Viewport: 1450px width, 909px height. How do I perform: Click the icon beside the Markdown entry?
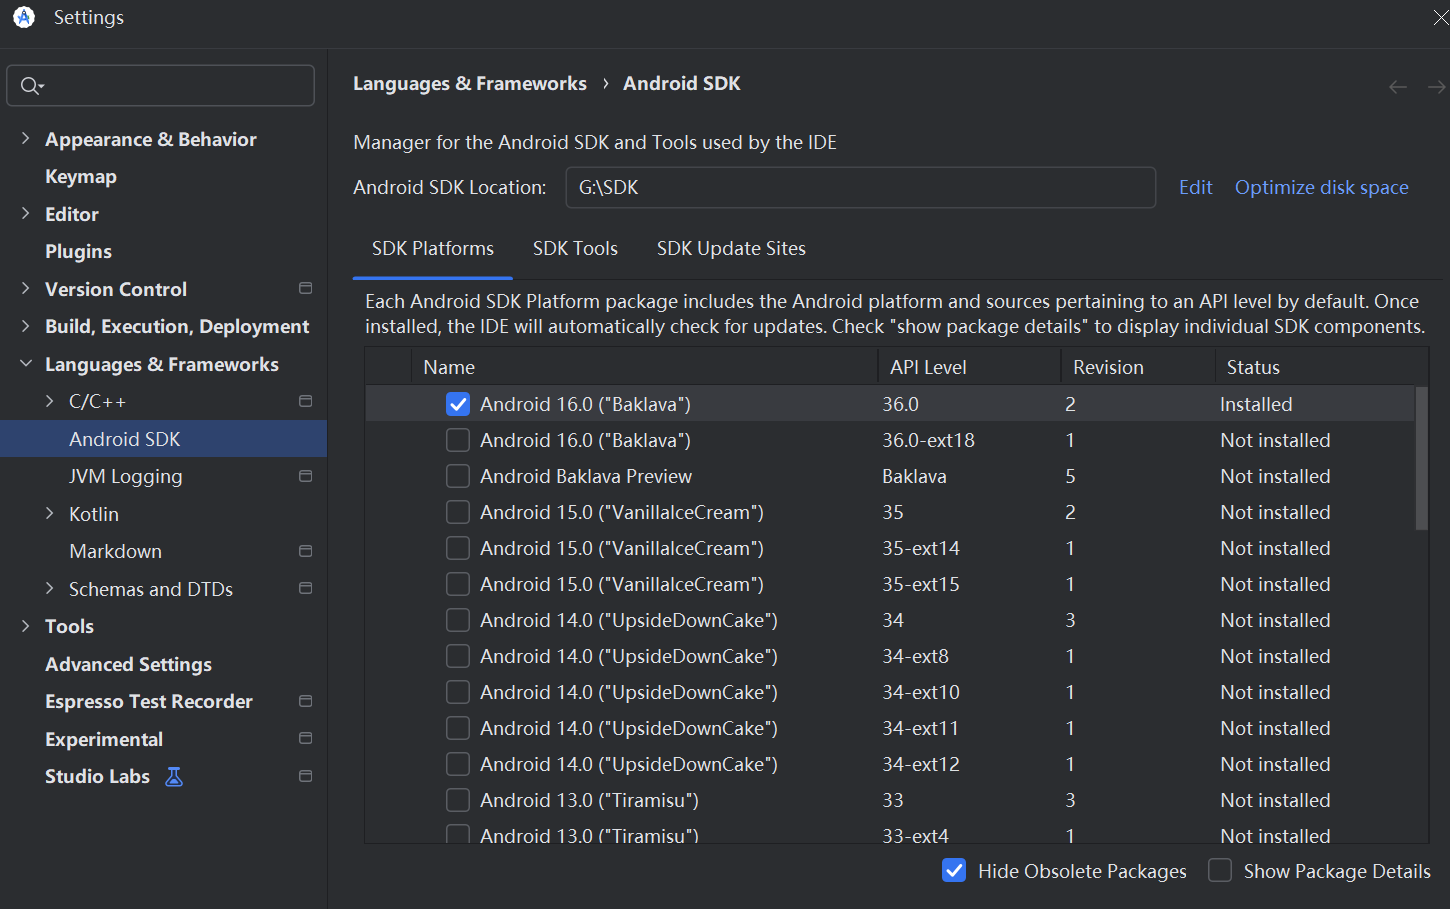click(305, 551)
